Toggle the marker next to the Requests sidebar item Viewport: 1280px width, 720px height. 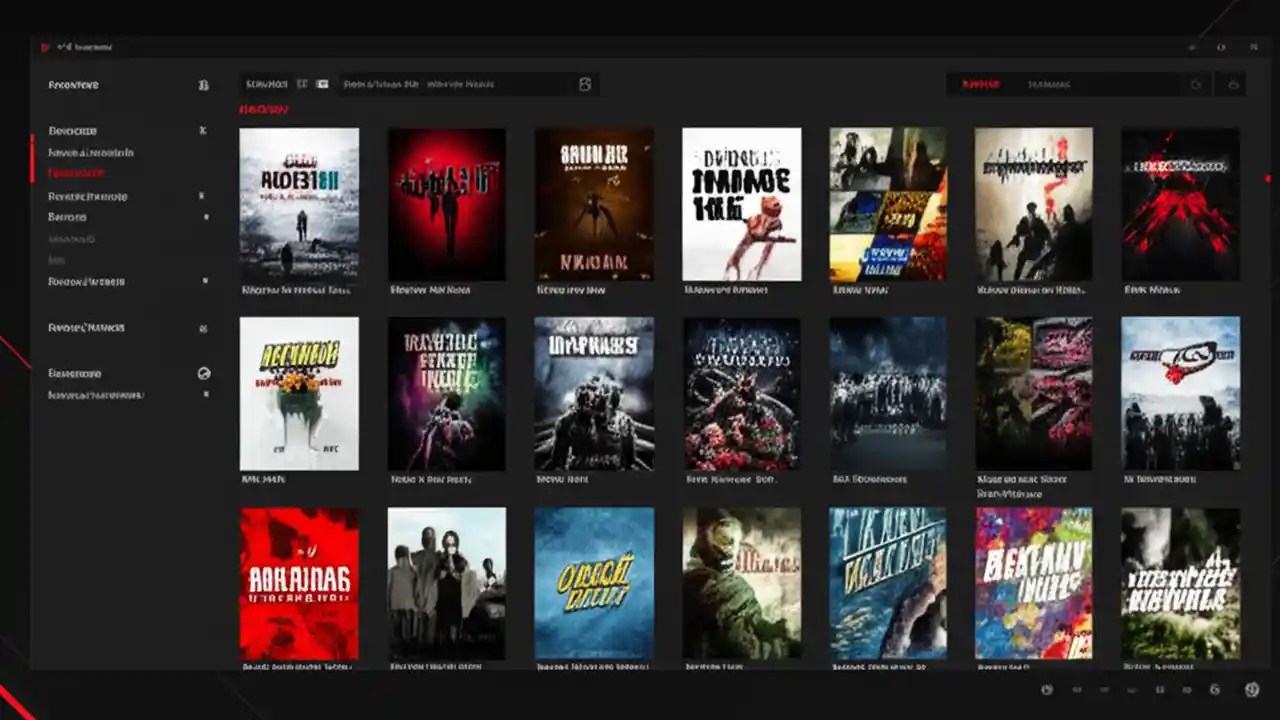(204, 196)
